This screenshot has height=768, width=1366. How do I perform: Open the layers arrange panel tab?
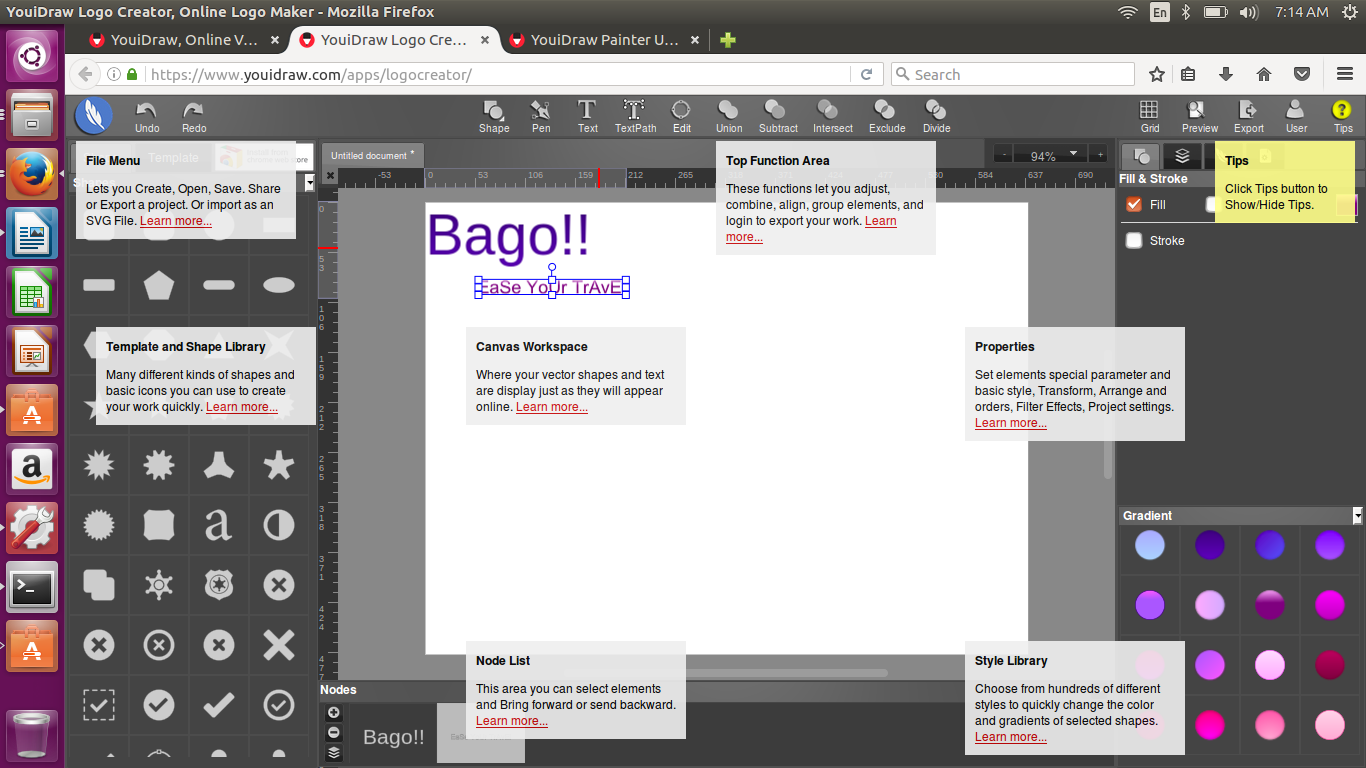[x=1182, y=156]
